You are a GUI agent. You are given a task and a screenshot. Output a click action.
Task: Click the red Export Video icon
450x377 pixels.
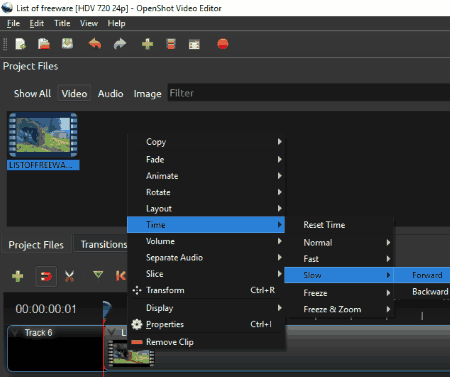(223, 44)
